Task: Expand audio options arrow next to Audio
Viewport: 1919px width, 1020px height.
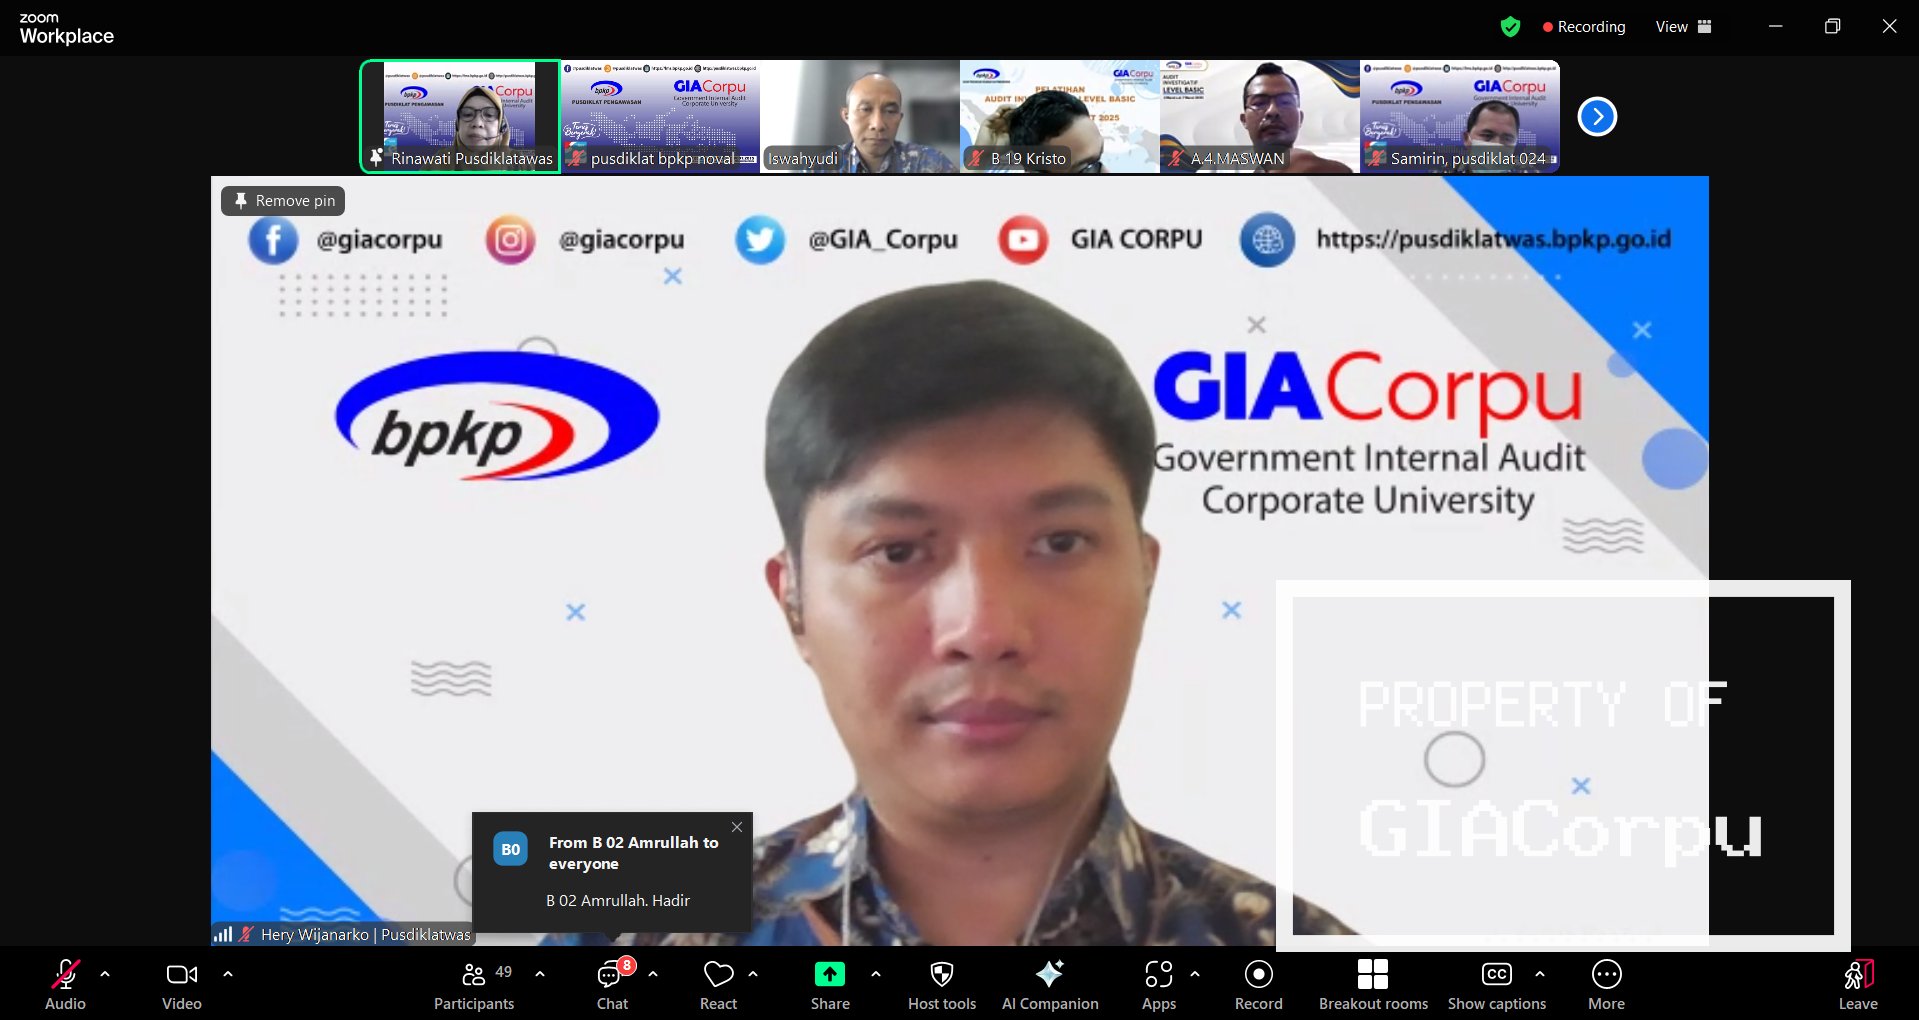Action: tap(105, 973)
